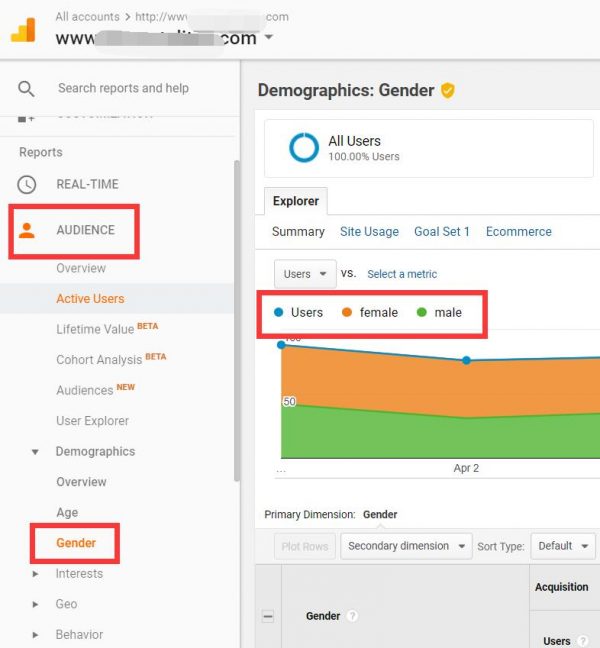The width and height of the screenshot is (600, 648).
Task: Click the search magnifier icon
Action: click(x=26, y=89)
